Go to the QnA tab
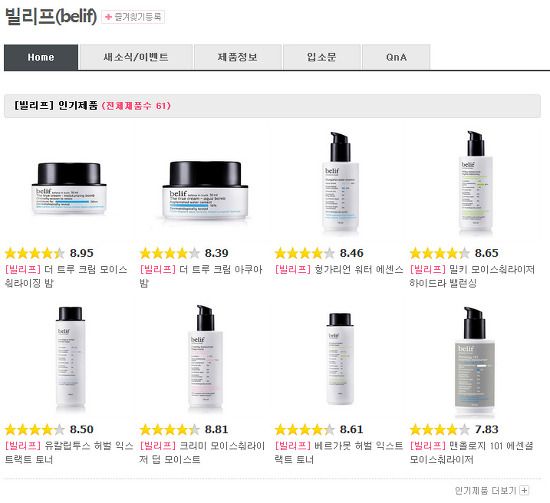This screenshot has width=550, height=503. [x=396, y=57]
